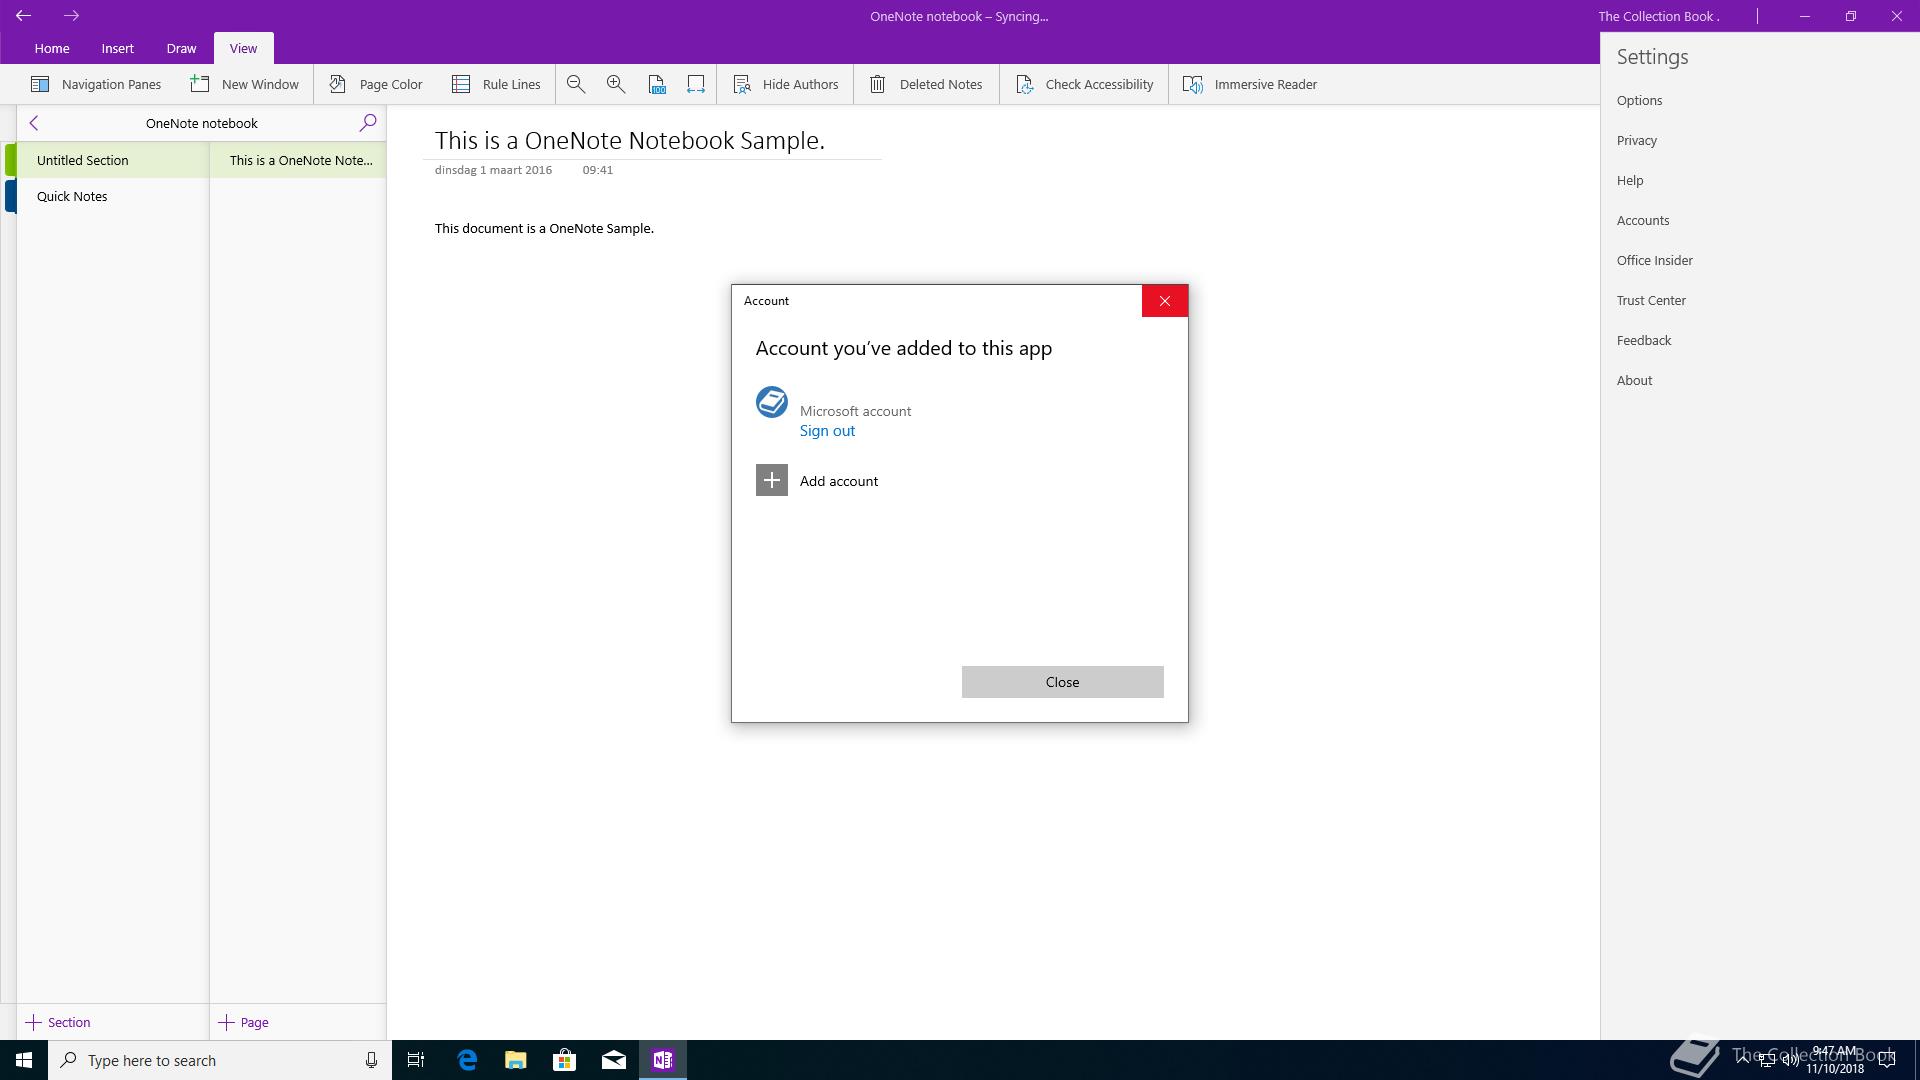Open Mail app from taskbar

pos(614,1060)
